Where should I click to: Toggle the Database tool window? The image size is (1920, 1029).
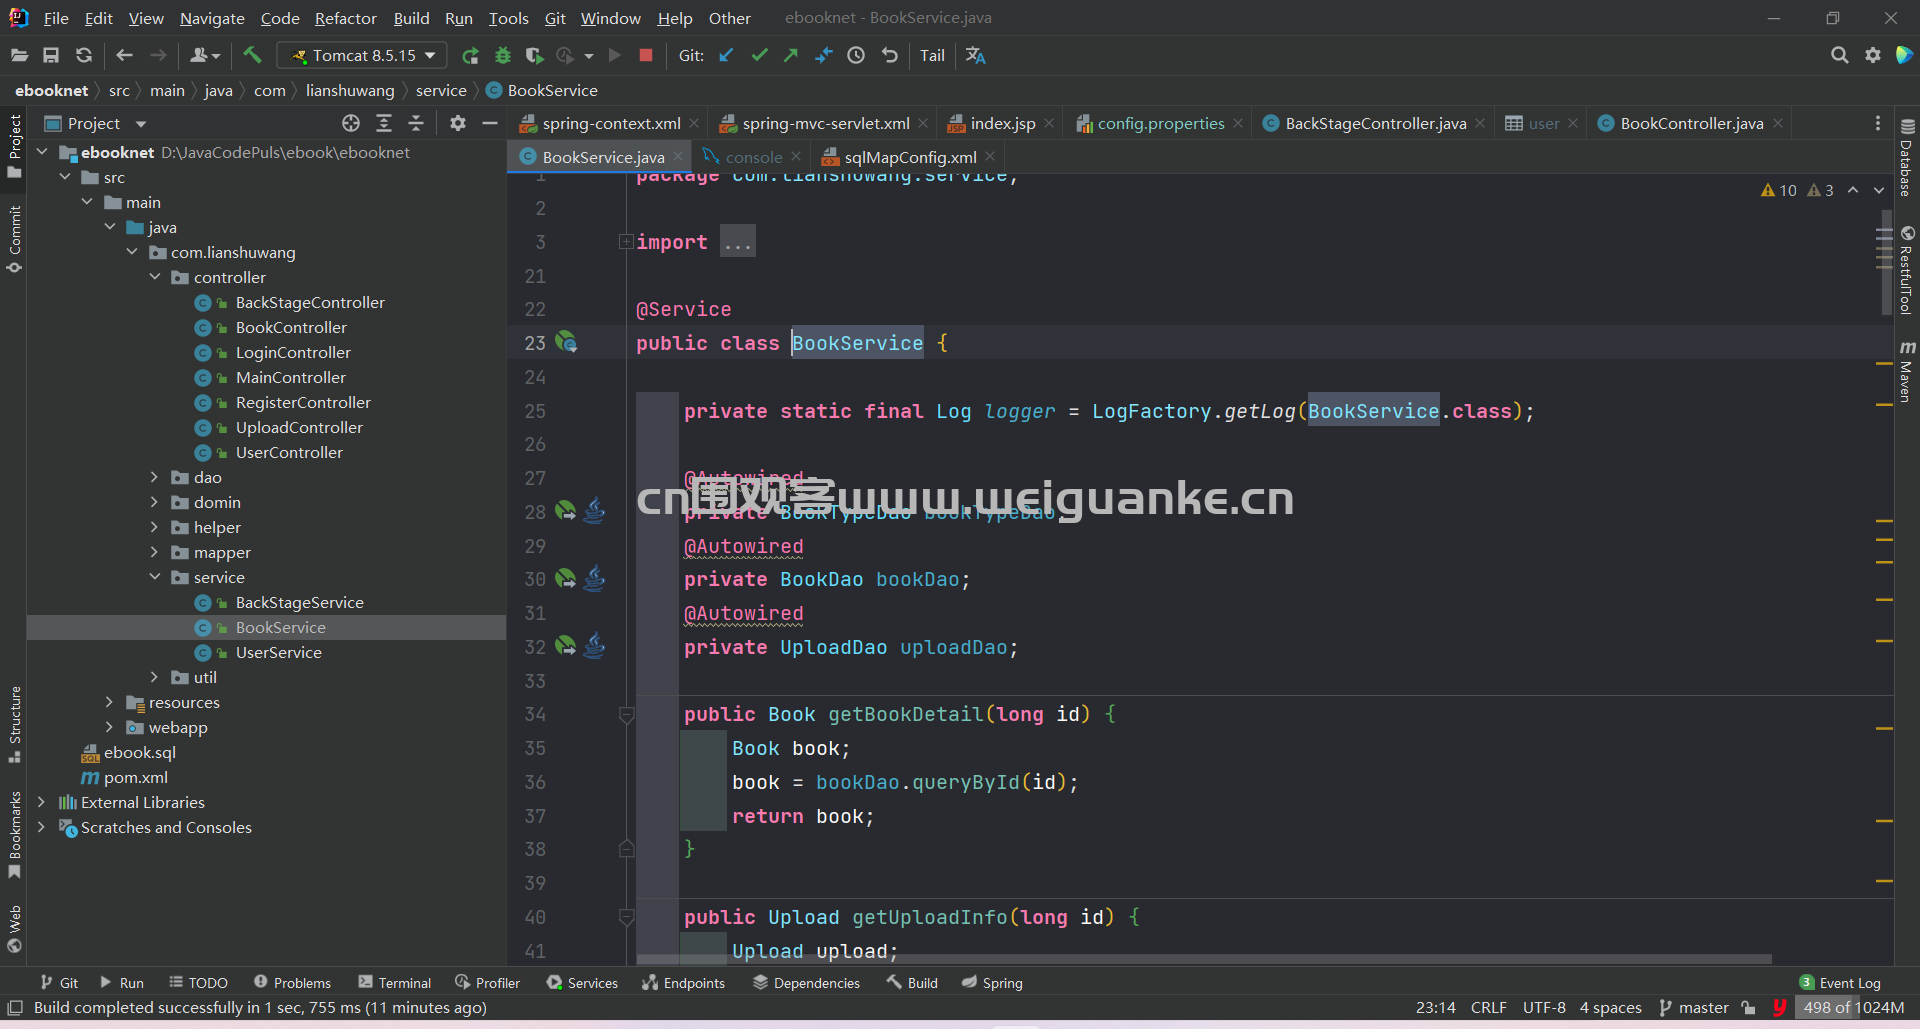(x=1907, y=156)
